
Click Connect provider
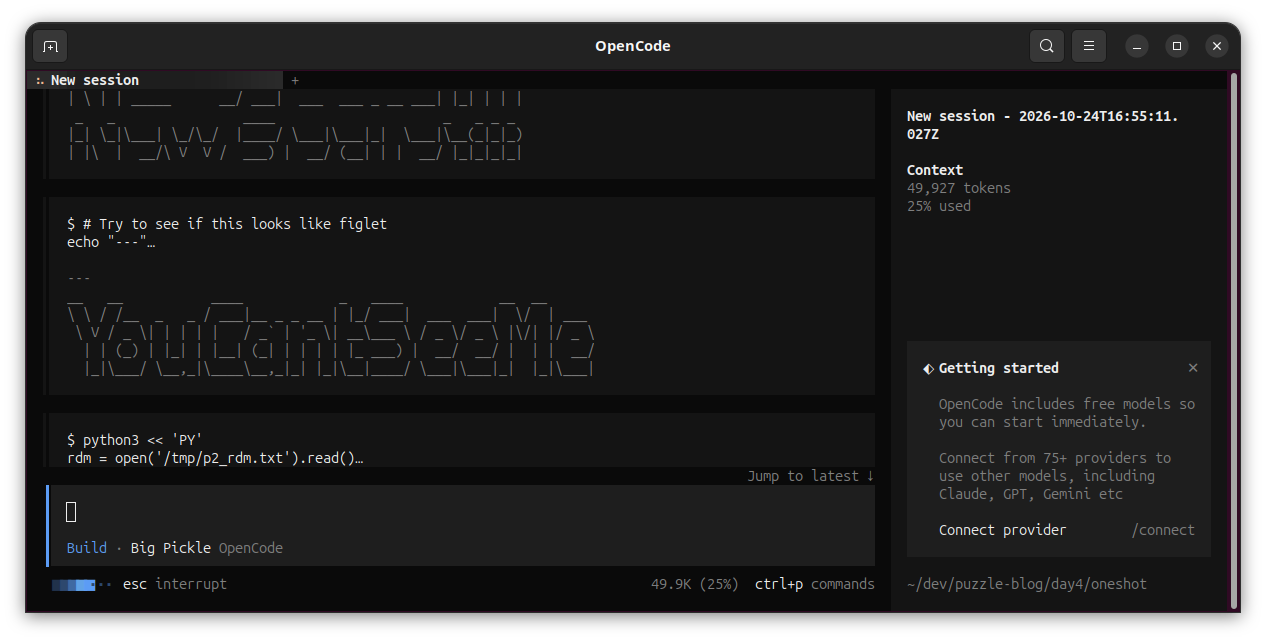pyautogui.click(x=1002, y=530)
